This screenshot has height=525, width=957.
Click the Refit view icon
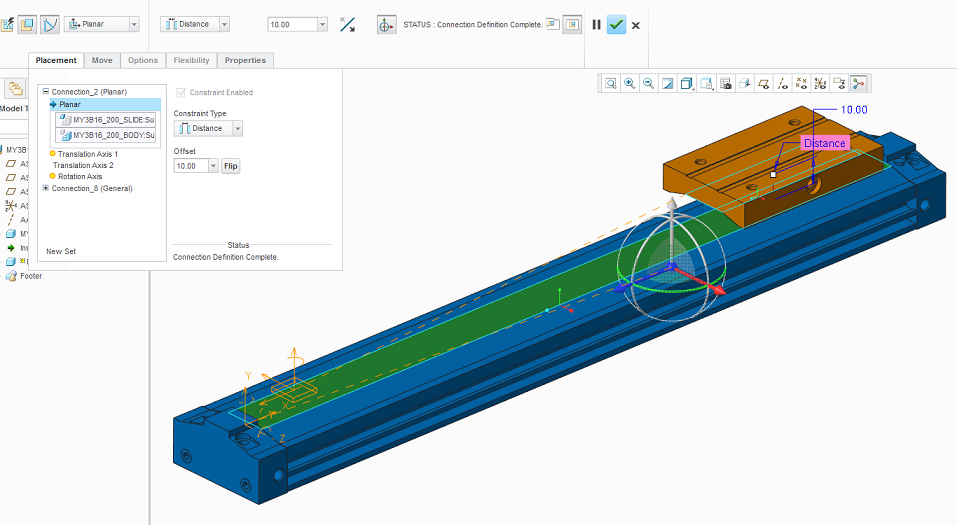[610, 84]
